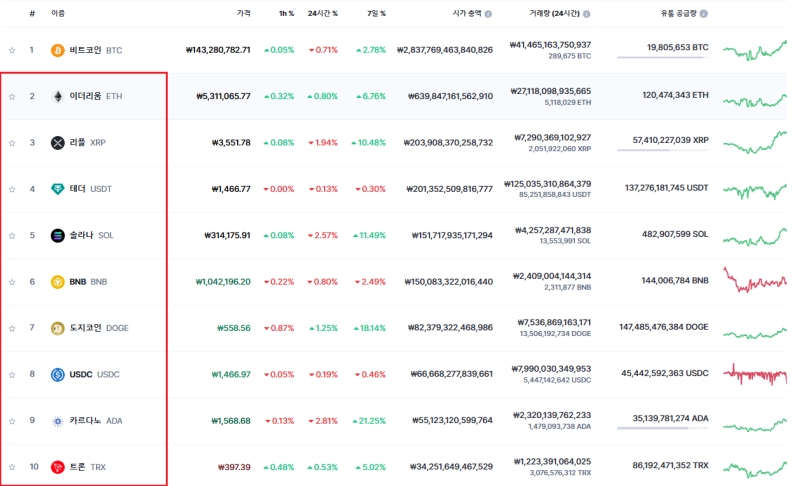The height and width of the screenshot is (486, 800).
Task: Open Ethereum 7-day sparkline chart
Action: [755, 100]
